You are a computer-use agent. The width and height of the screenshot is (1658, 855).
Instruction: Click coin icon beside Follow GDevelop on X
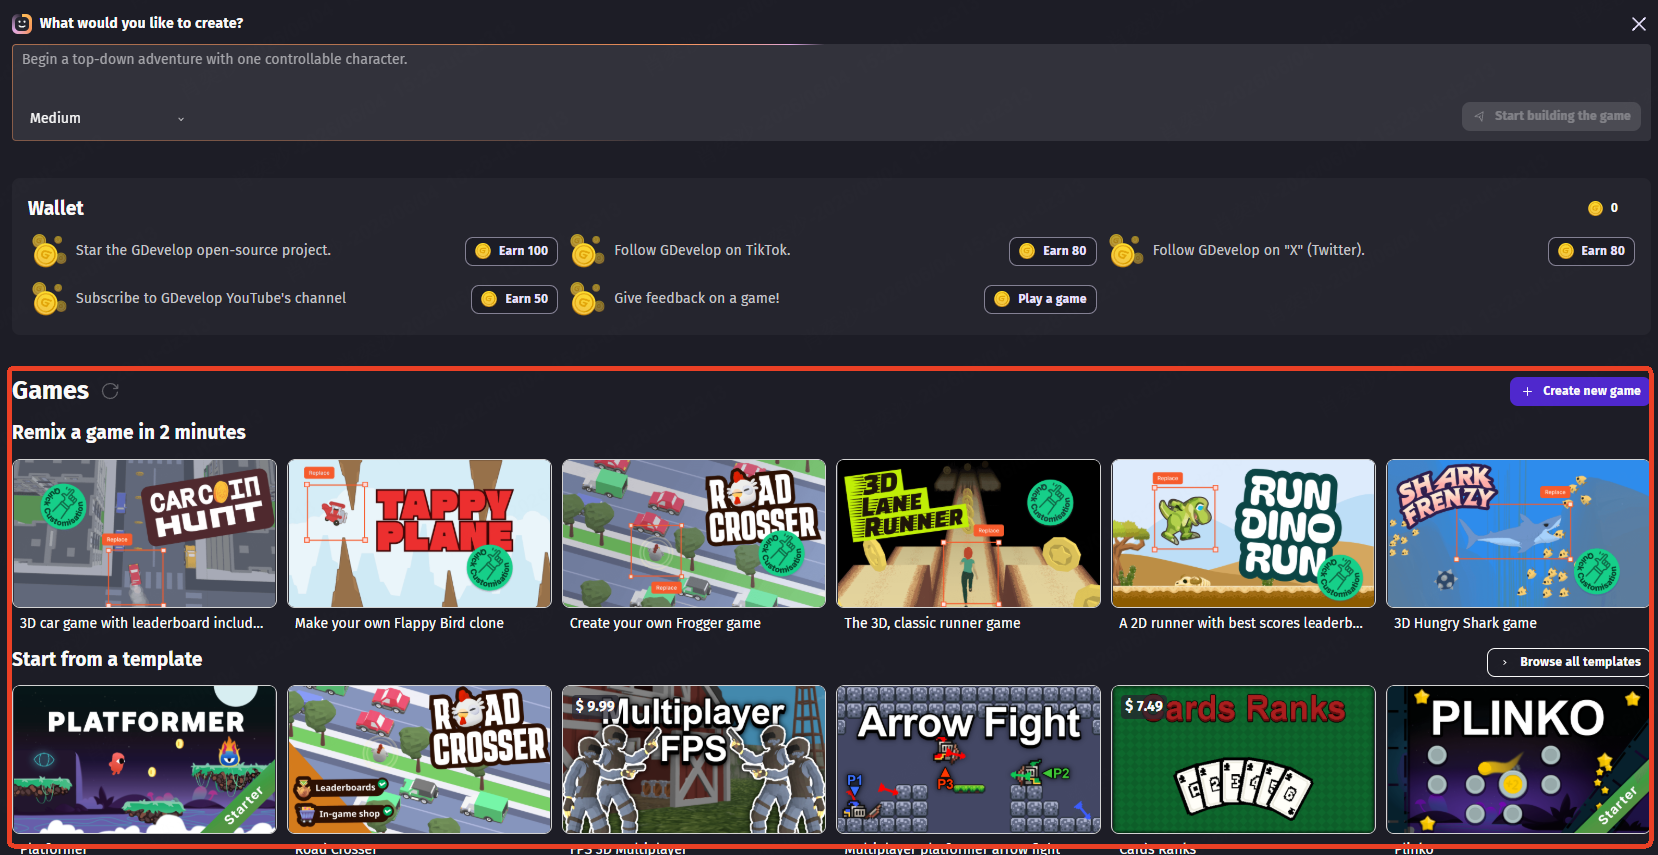click(1126, 250)
